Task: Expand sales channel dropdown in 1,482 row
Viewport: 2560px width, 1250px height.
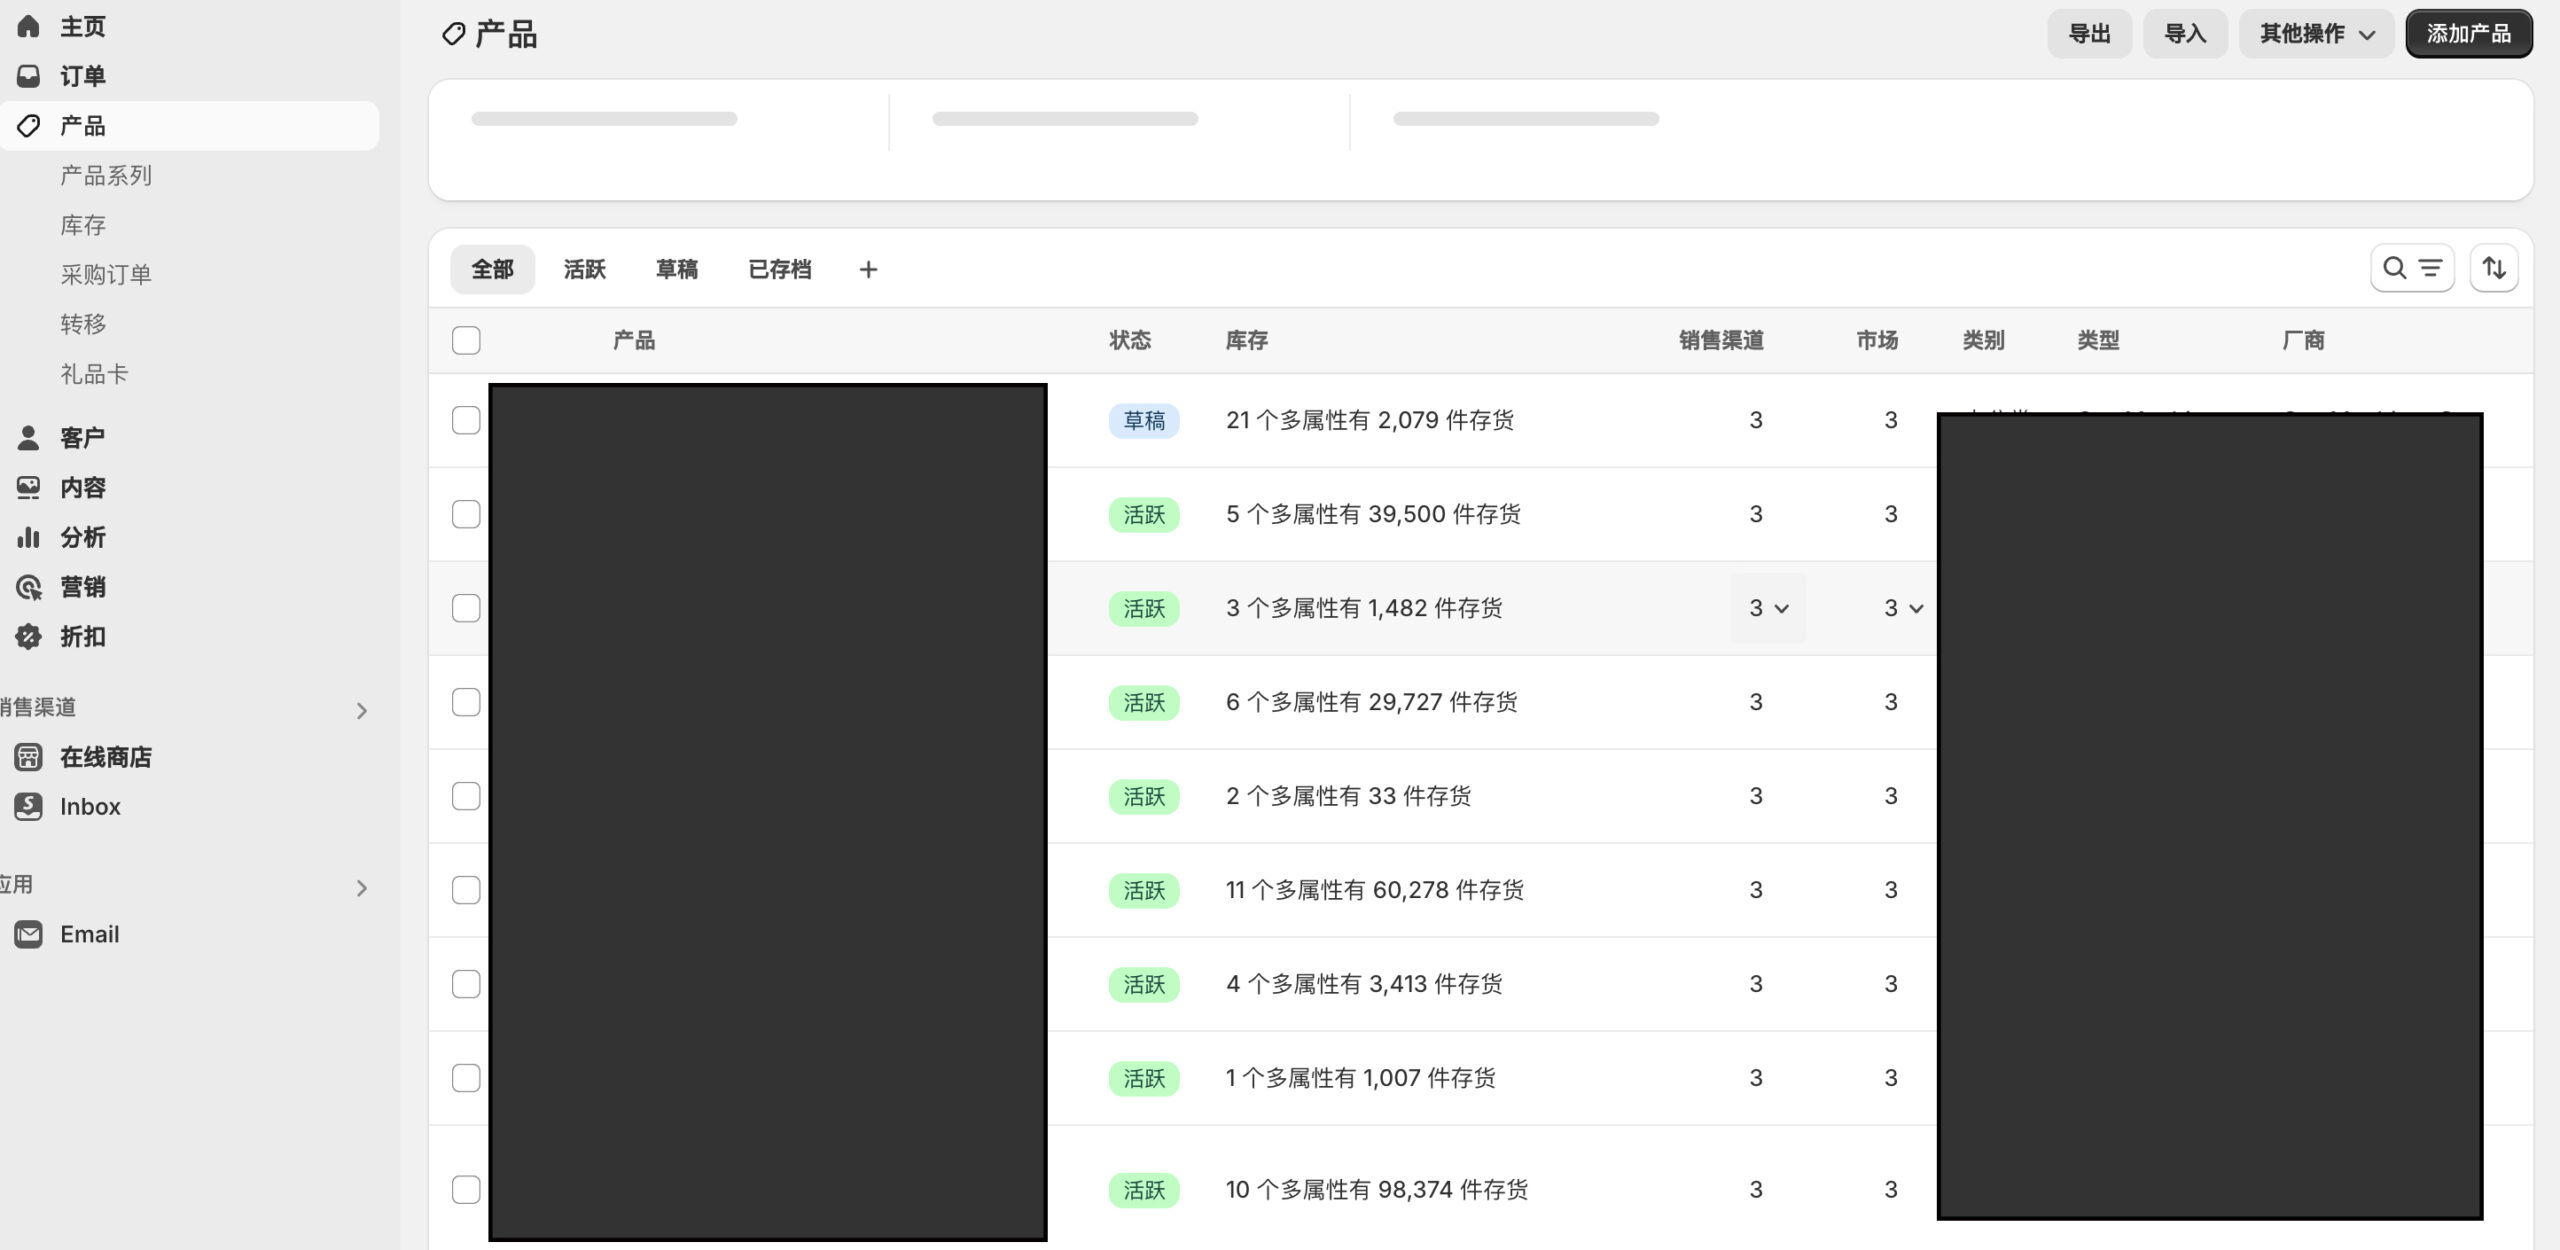Action: coord(1767,608)
